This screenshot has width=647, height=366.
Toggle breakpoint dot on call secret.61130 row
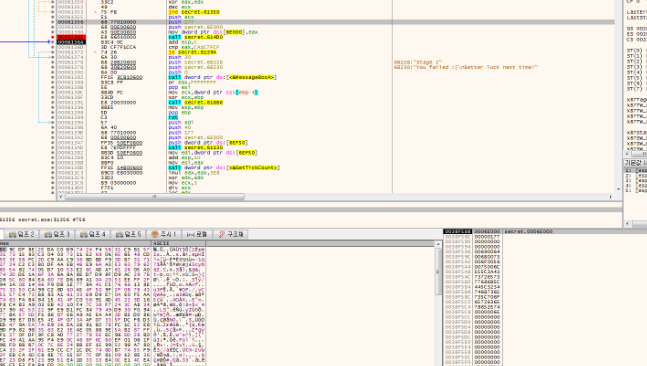[52, 148]
